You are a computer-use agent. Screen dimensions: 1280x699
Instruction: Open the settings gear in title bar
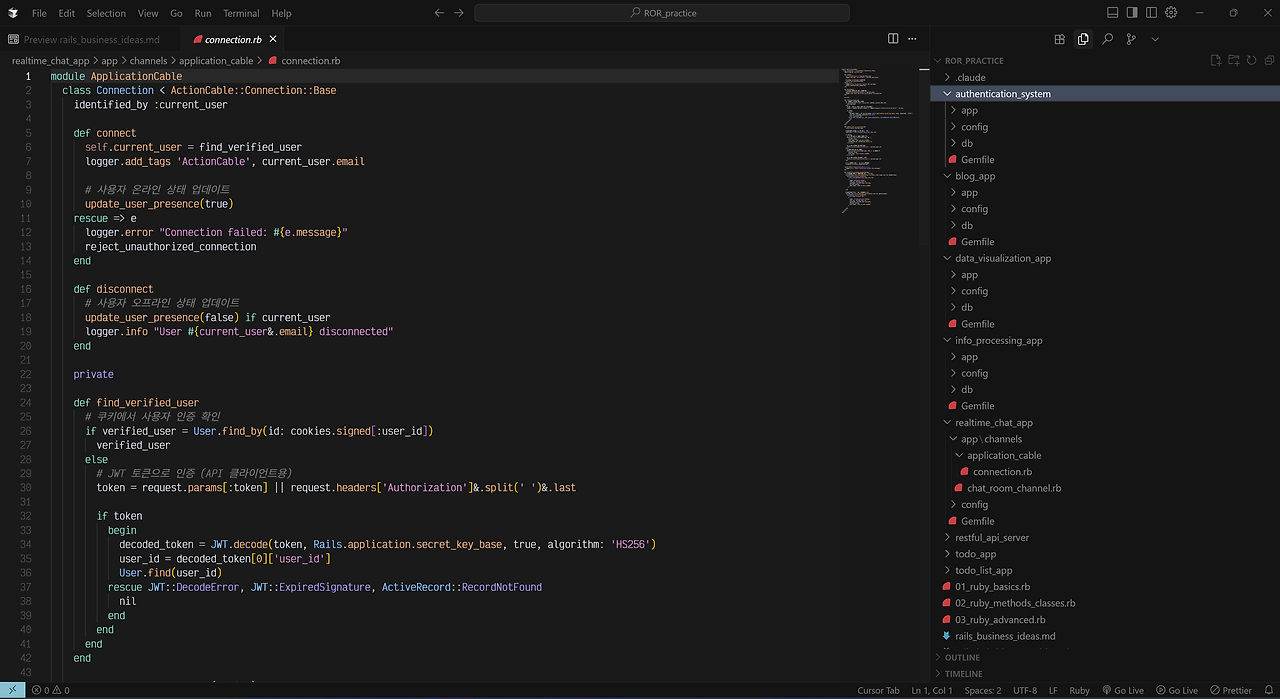click(x=1171, y=13)
